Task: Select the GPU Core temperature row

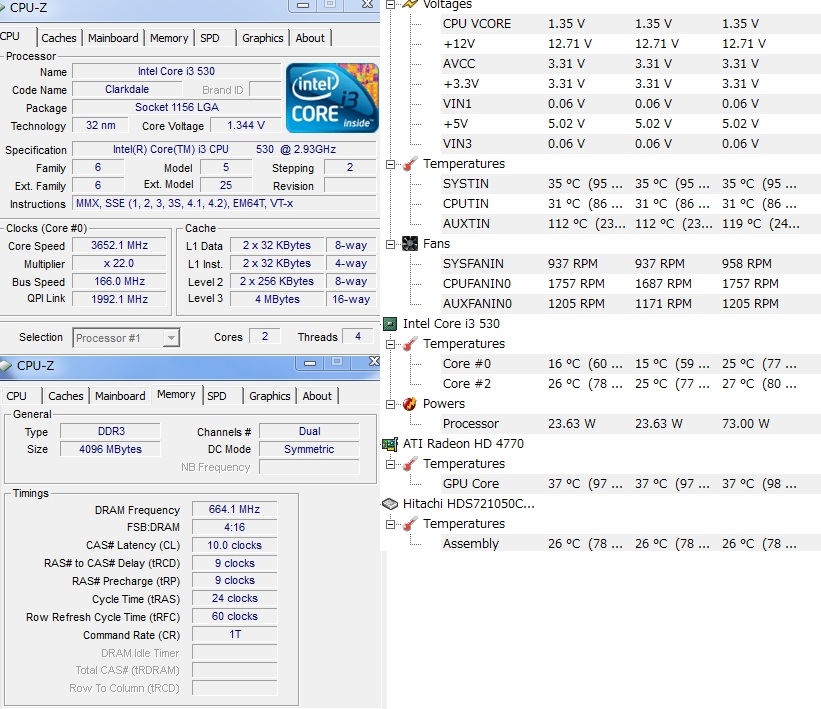Action: point(631,484)
